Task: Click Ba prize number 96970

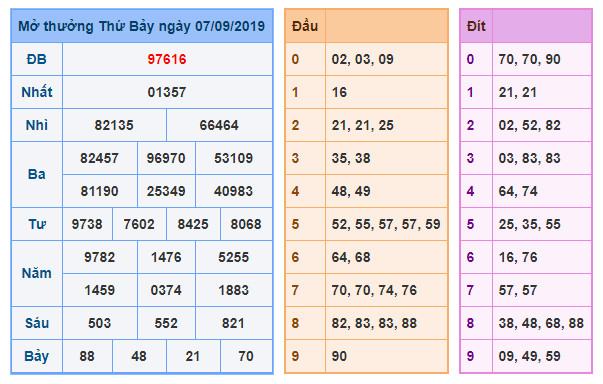Action: click(x=166, y=158)
